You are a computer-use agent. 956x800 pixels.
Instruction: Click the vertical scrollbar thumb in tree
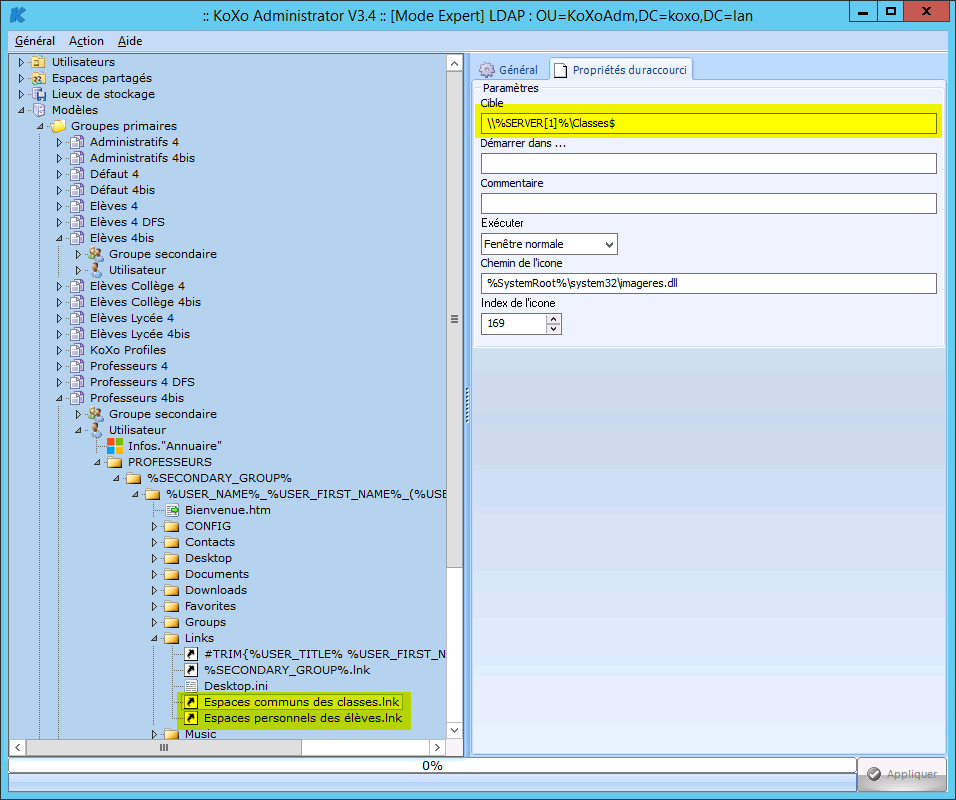coord(455,320)
